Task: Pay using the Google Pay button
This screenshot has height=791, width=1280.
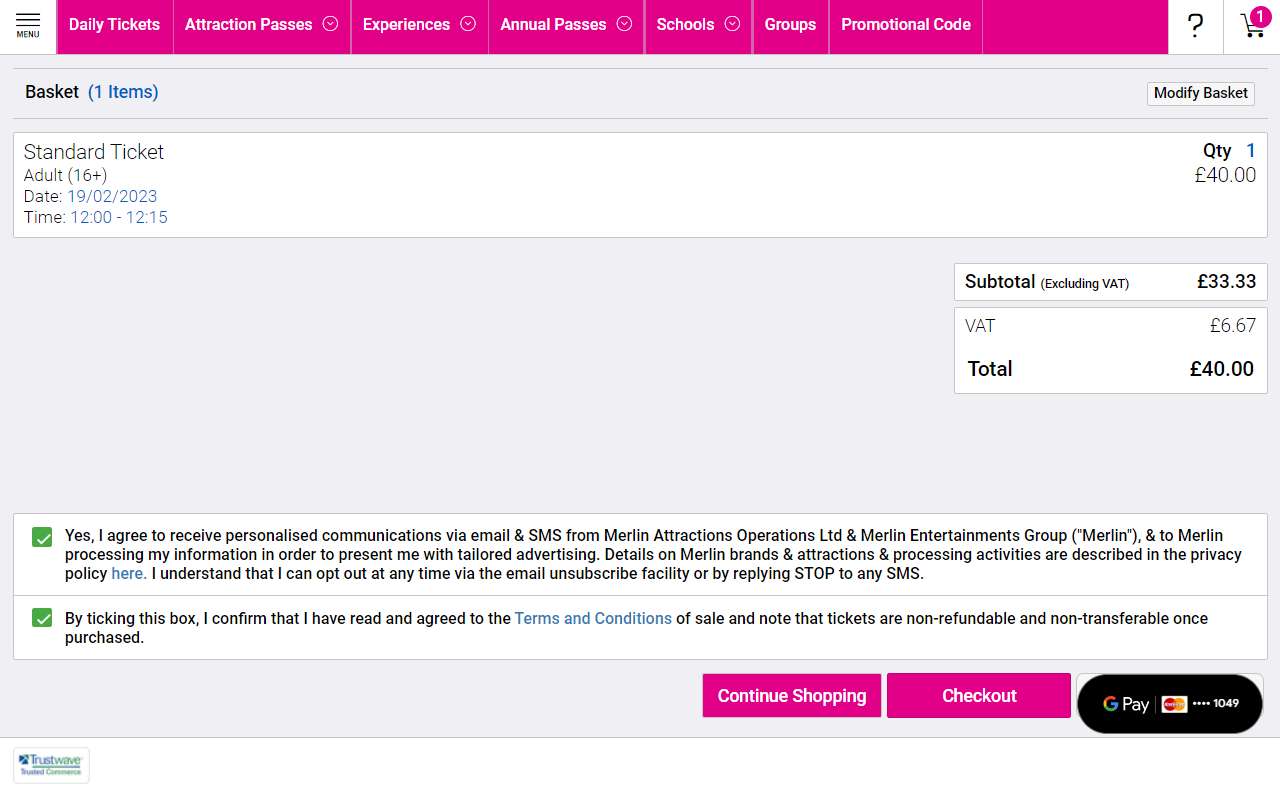Action: (1169, 703)
